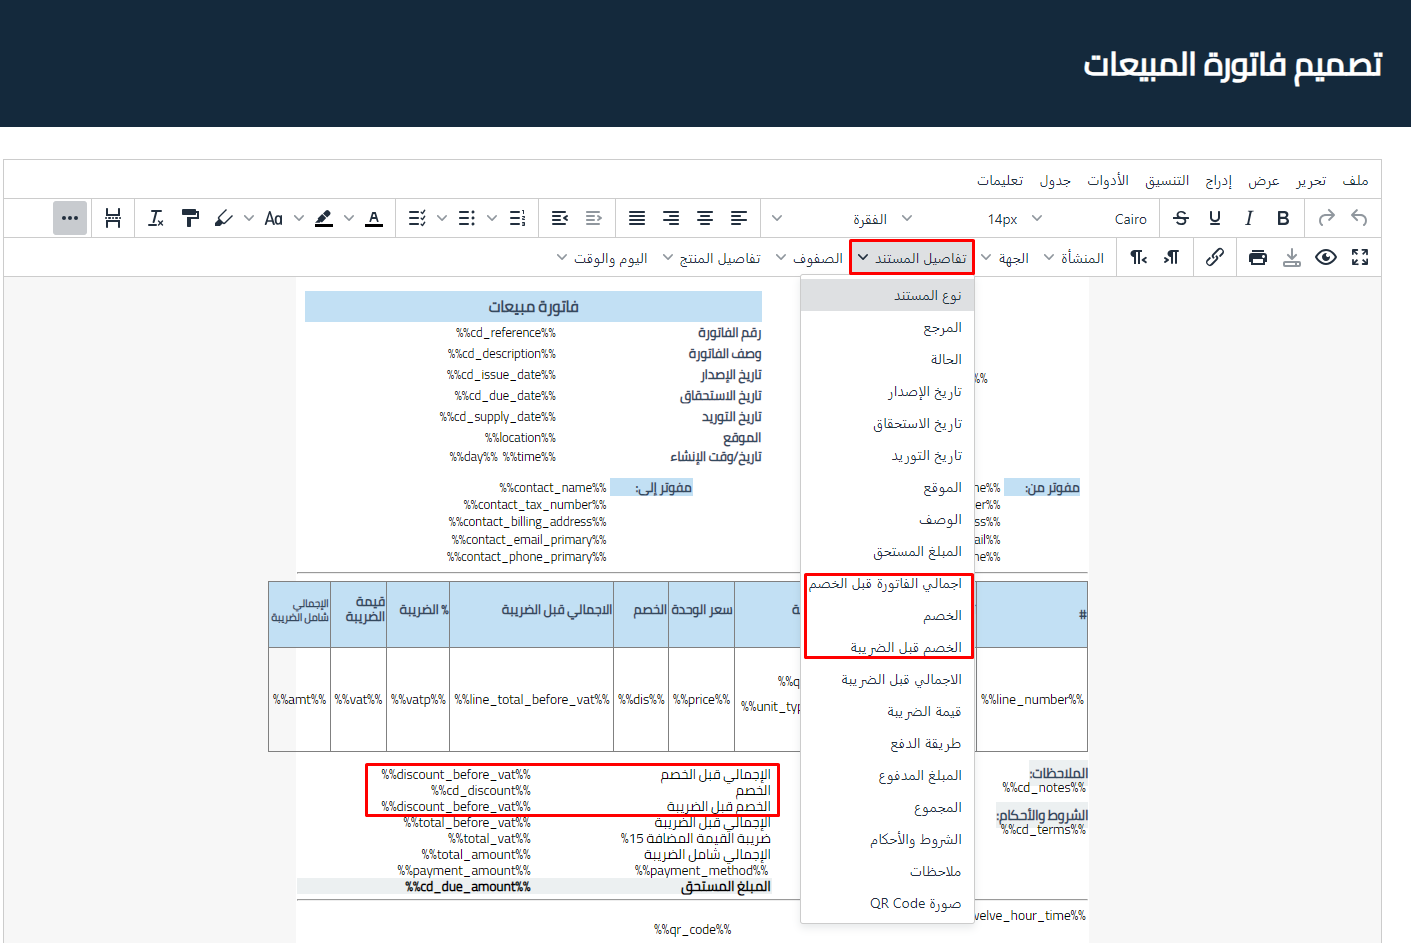Click the تفاصيل المستند dropdown button
The width and height of the screenshot is (1411, 943).
point(912,258)
